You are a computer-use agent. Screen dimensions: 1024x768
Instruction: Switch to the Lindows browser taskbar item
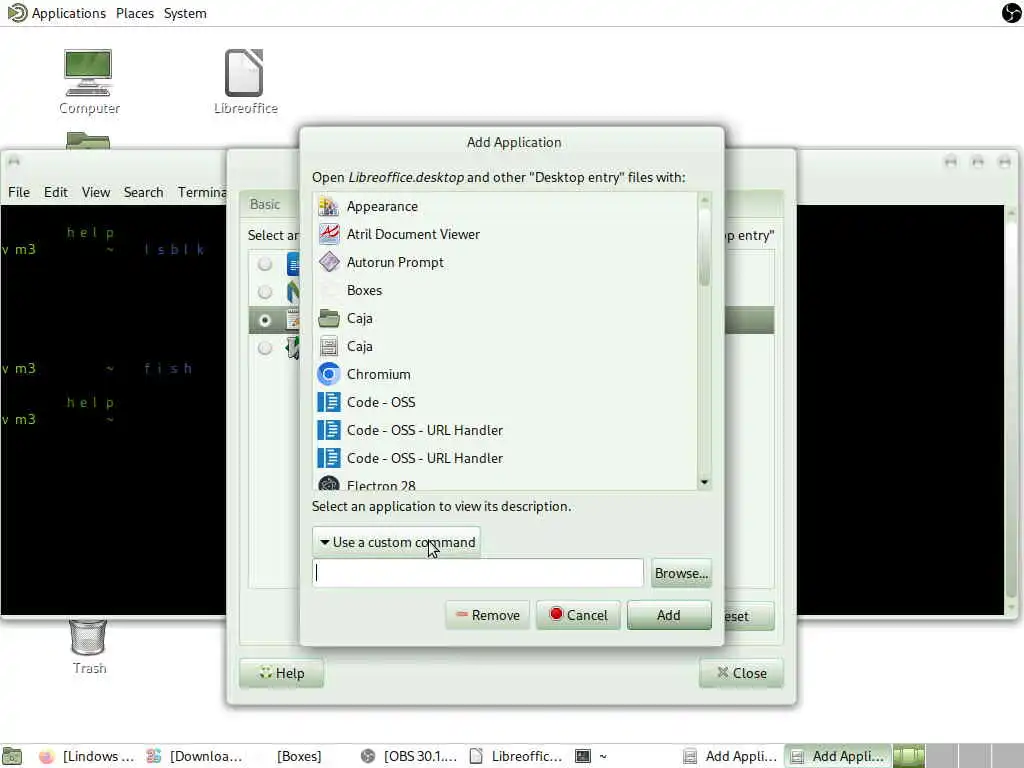[86, 756]
